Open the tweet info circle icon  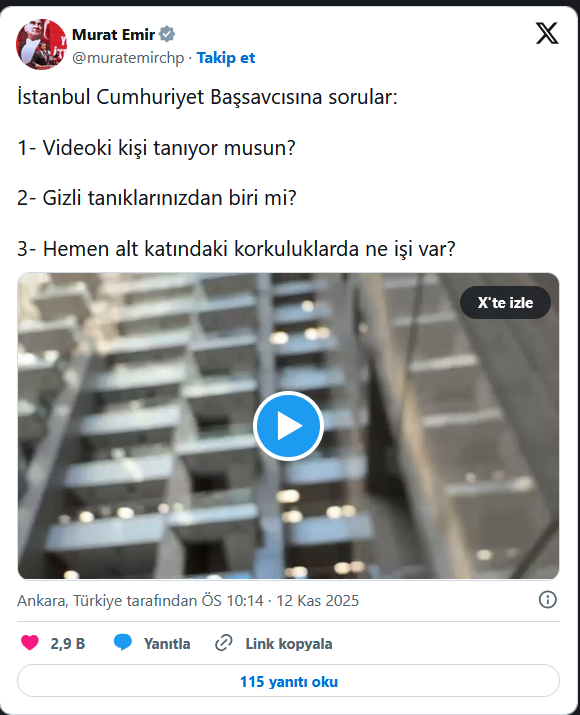pyautogui.click(x=548, y=600)
